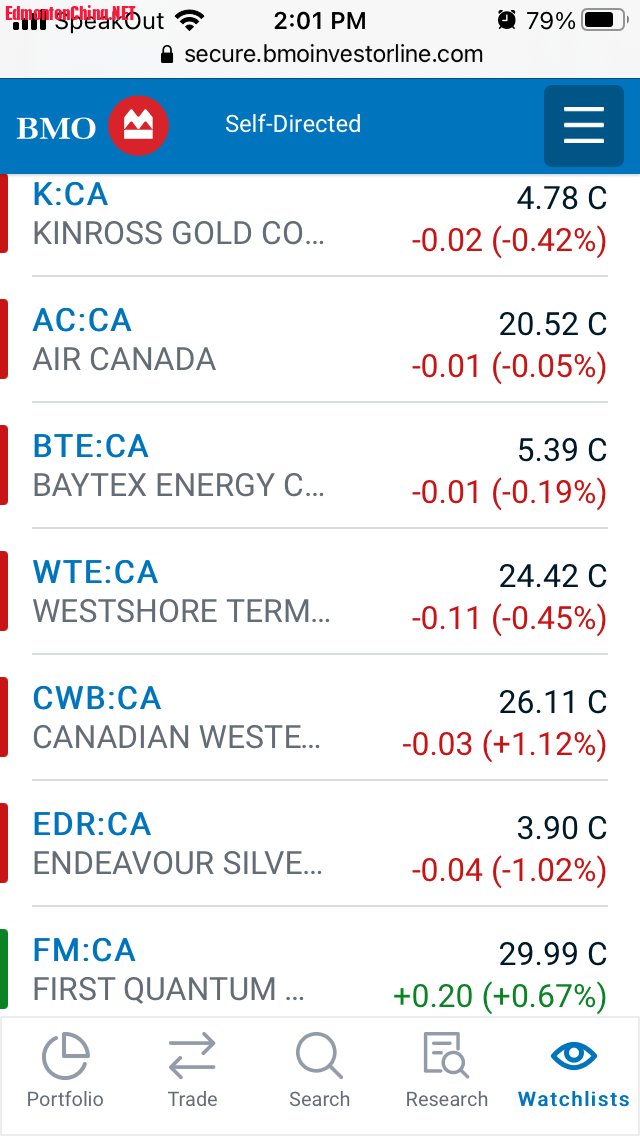This screenshot has height=1136, width=640.
Task: Tap the BMO logo icon
Action: [x=138, y=126]
